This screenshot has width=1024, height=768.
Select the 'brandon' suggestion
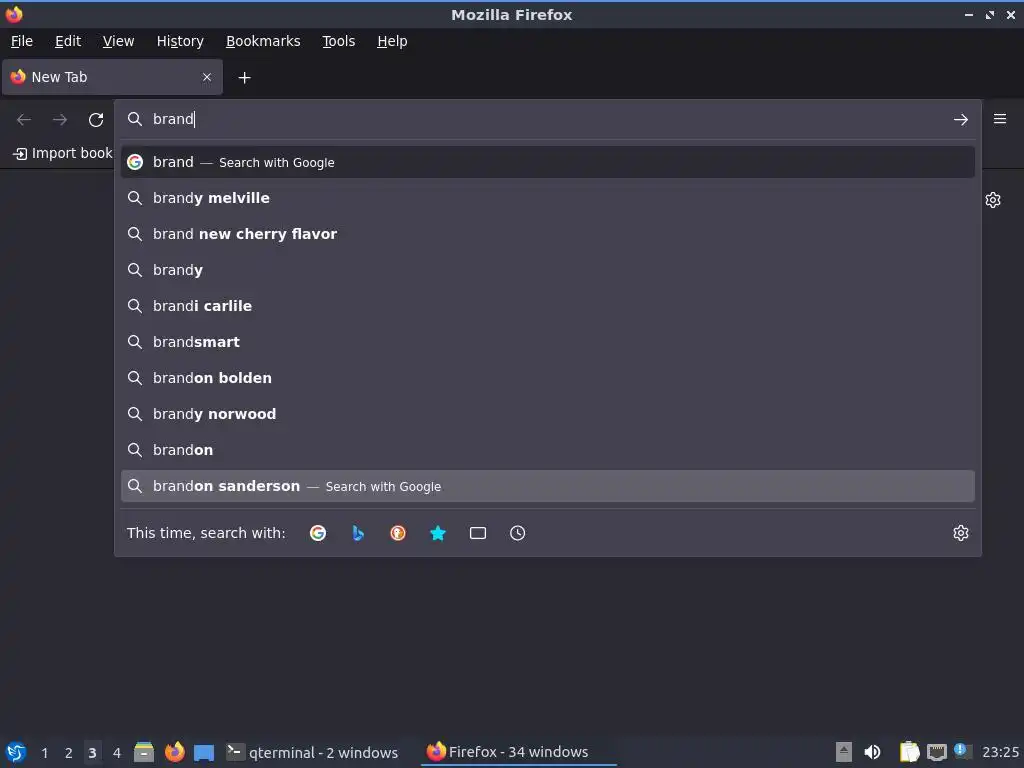547,450
